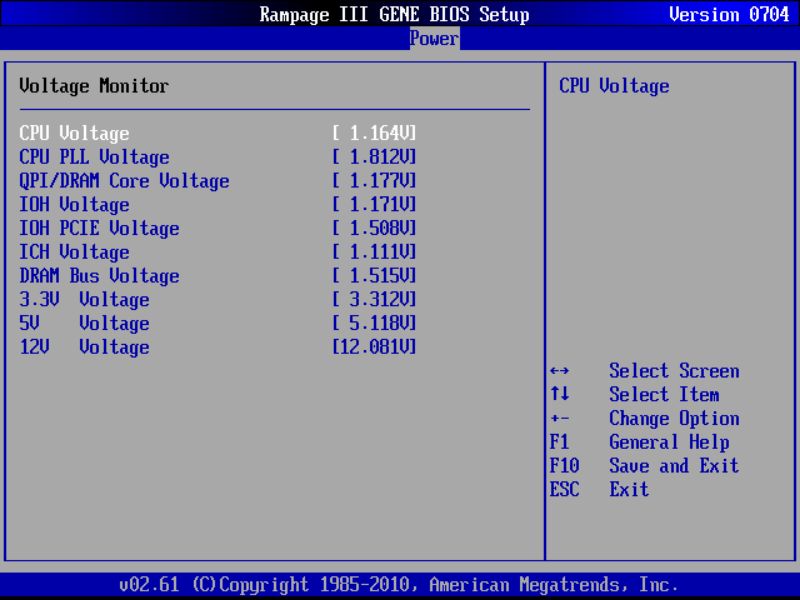Image resolution: width=800 pixels, height=600 pixels.
Task: Click the Rampage III GENE BIOS Setup title
Action: (x=394, y=14)
